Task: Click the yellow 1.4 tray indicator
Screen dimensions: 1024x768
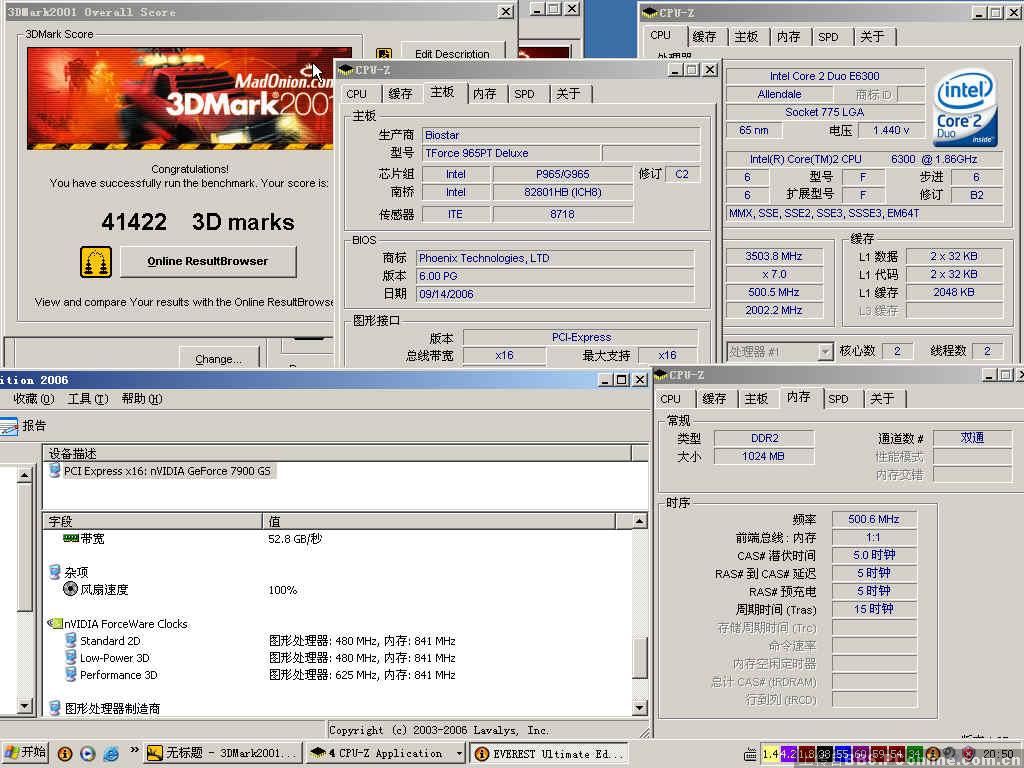Action: [770, 754]
